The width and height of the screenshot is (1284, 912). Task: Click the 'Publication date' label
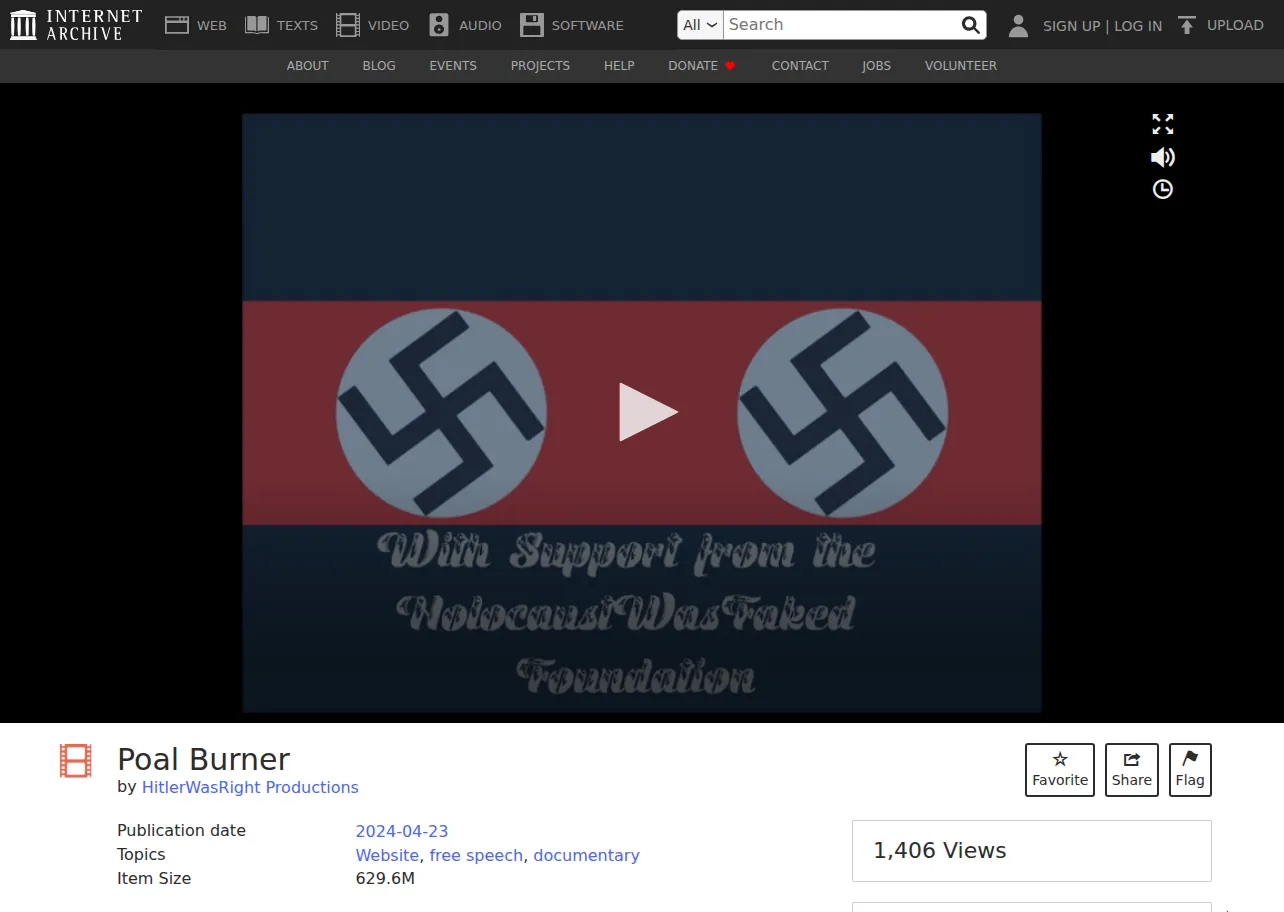tap(181, 831)
